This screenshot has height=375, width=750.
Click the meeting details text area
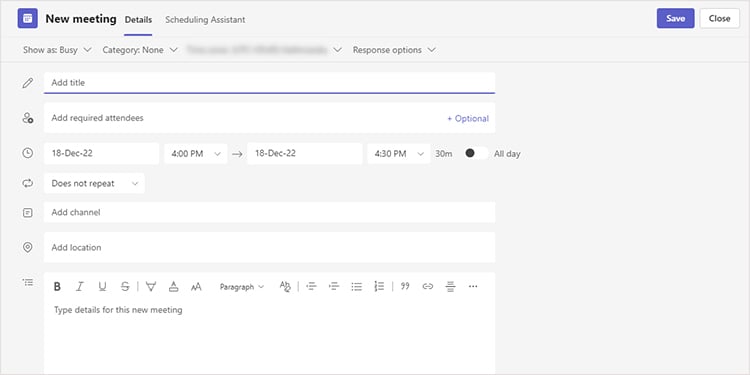pyautogui.click(x=269, y=337)
